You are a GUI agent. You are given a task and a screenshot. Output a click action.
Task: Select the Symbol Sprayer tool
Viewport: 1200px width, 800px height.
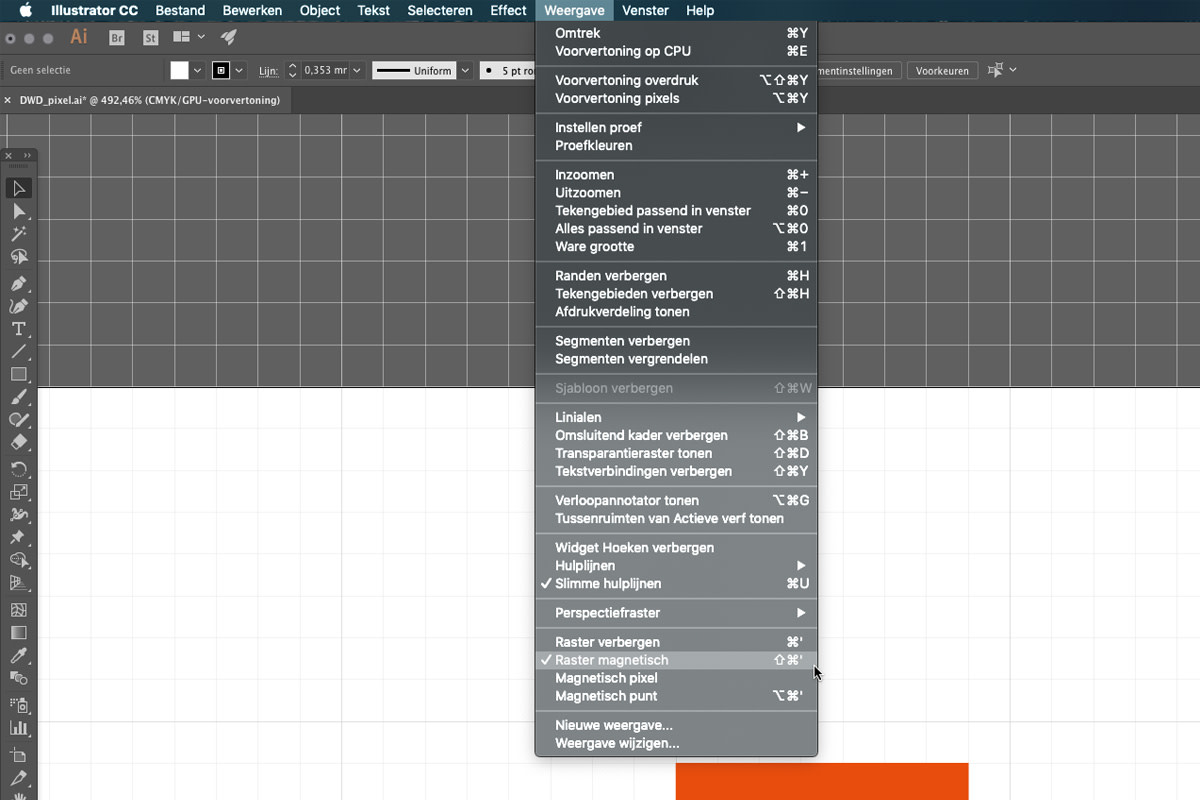(x=18, y=705)
